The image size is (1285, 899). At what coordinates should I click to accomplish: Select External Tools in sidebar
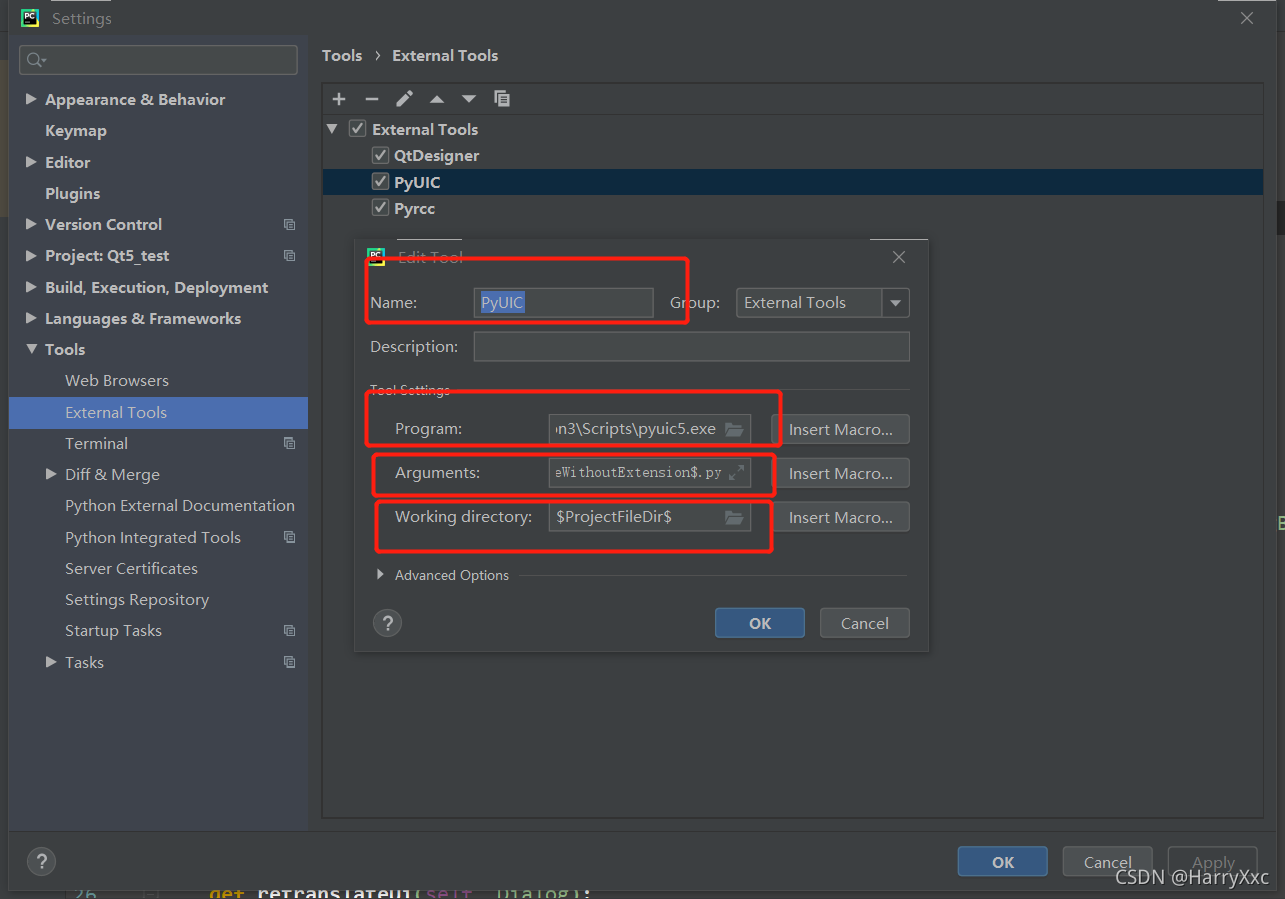pos(158,412)
